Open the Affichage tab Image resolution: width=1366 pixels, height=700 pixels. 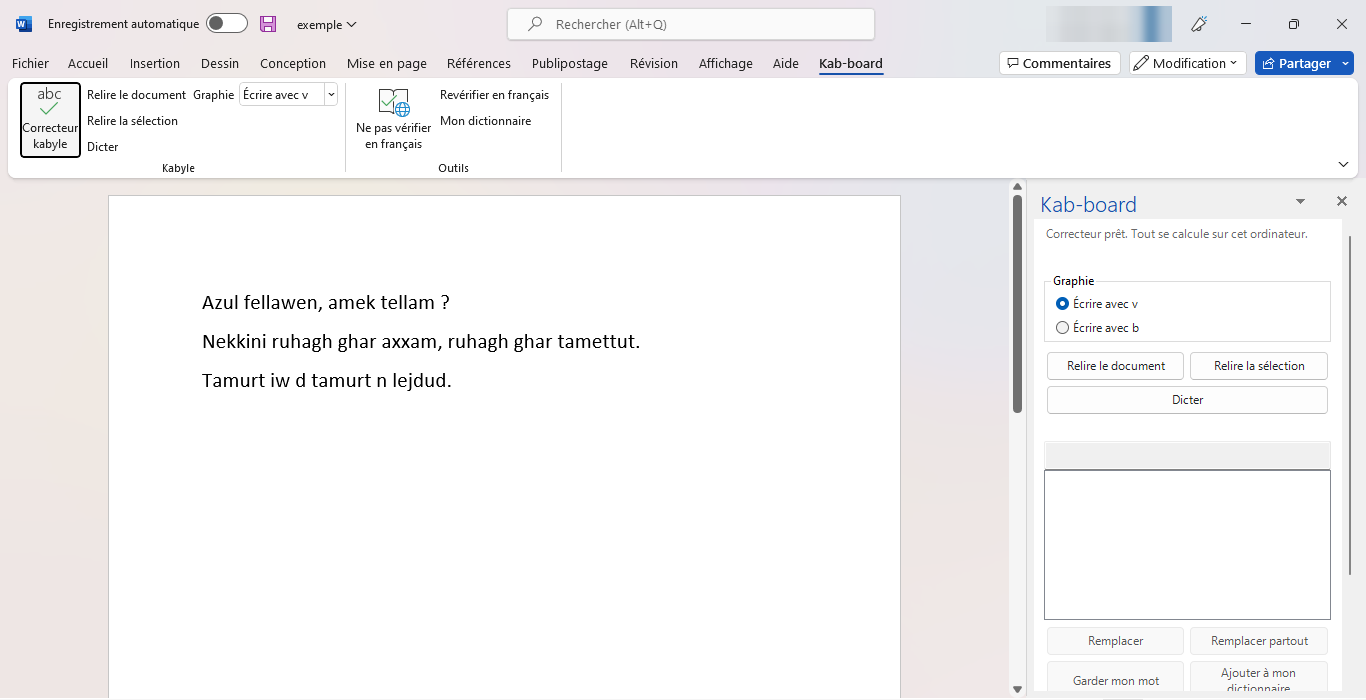tap(726, 63)
